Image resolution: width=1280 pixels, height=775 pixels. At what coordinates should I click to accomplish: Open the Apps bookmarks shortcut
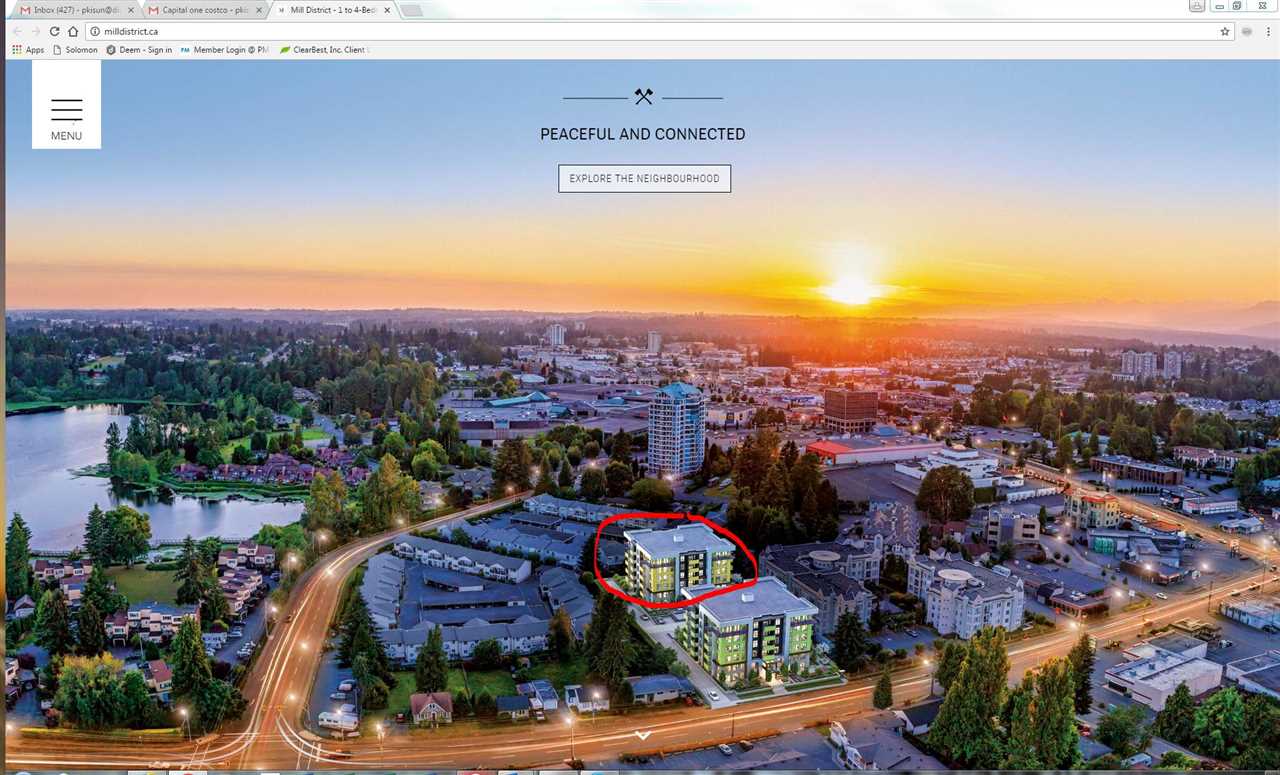(28, 50)
